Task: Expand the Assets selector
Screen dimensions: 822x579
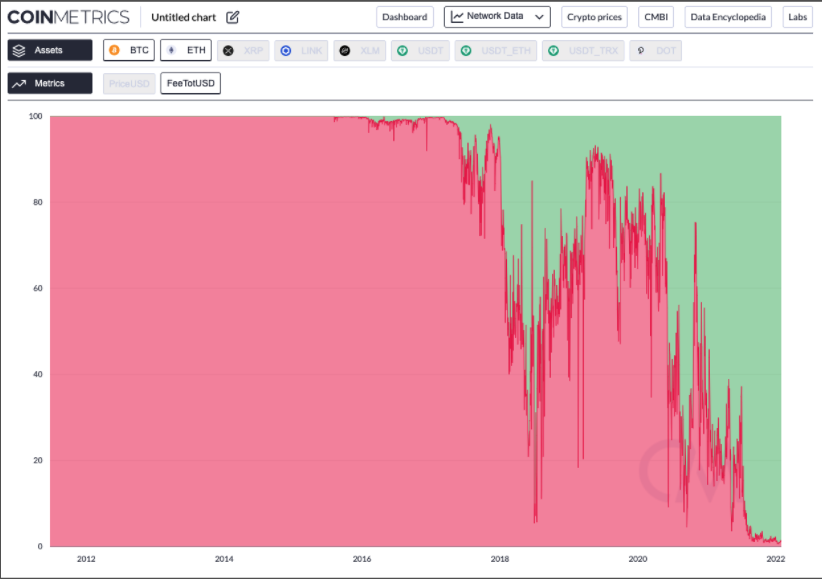Action: click(50, 50)
